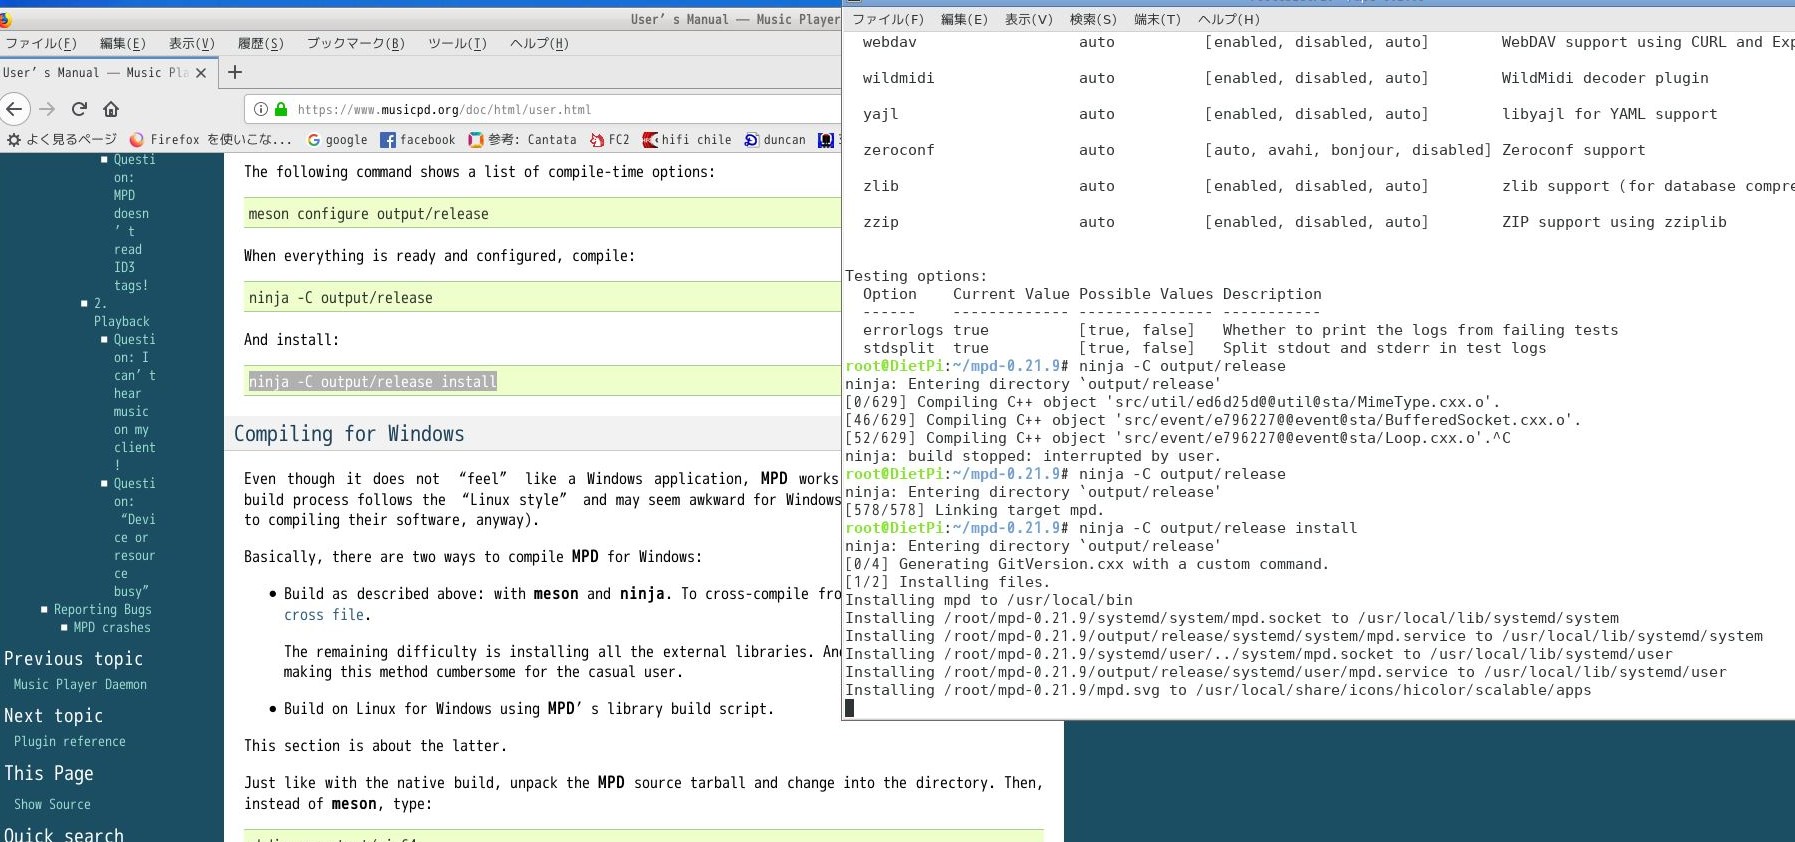Follow the 'cross file' link

tap(325, 615)
